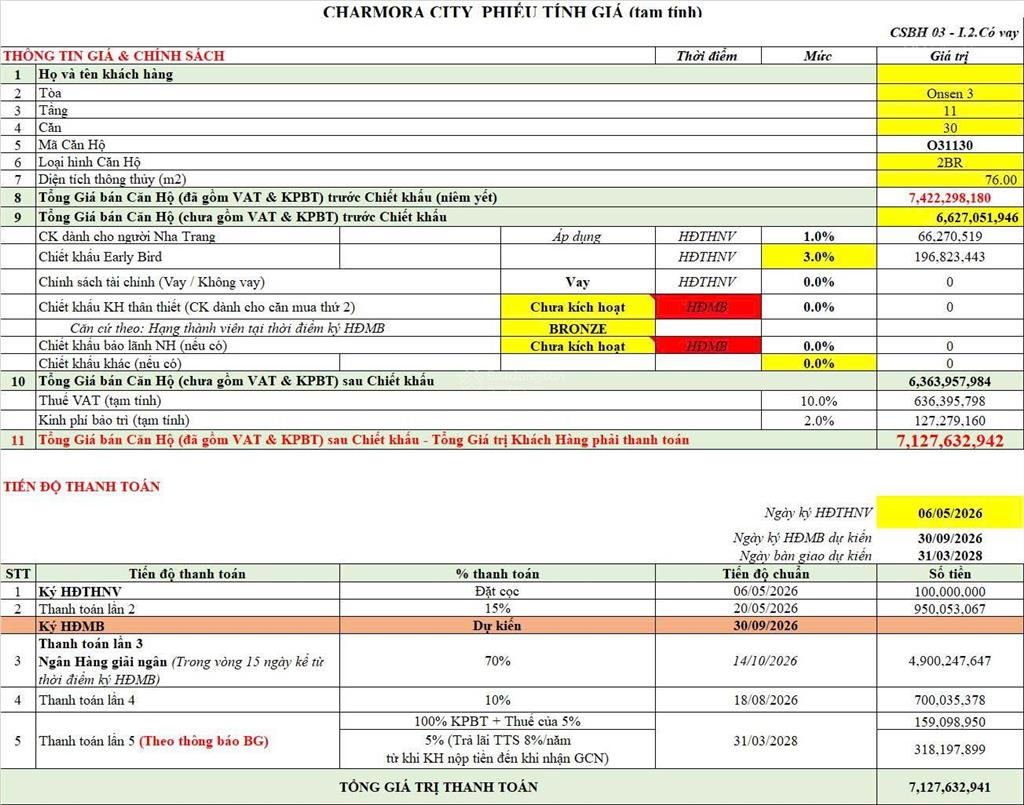Select the total payable '7,127,632,942'
This screenshot has width=1024, height=805.
[x=950, y=441]
